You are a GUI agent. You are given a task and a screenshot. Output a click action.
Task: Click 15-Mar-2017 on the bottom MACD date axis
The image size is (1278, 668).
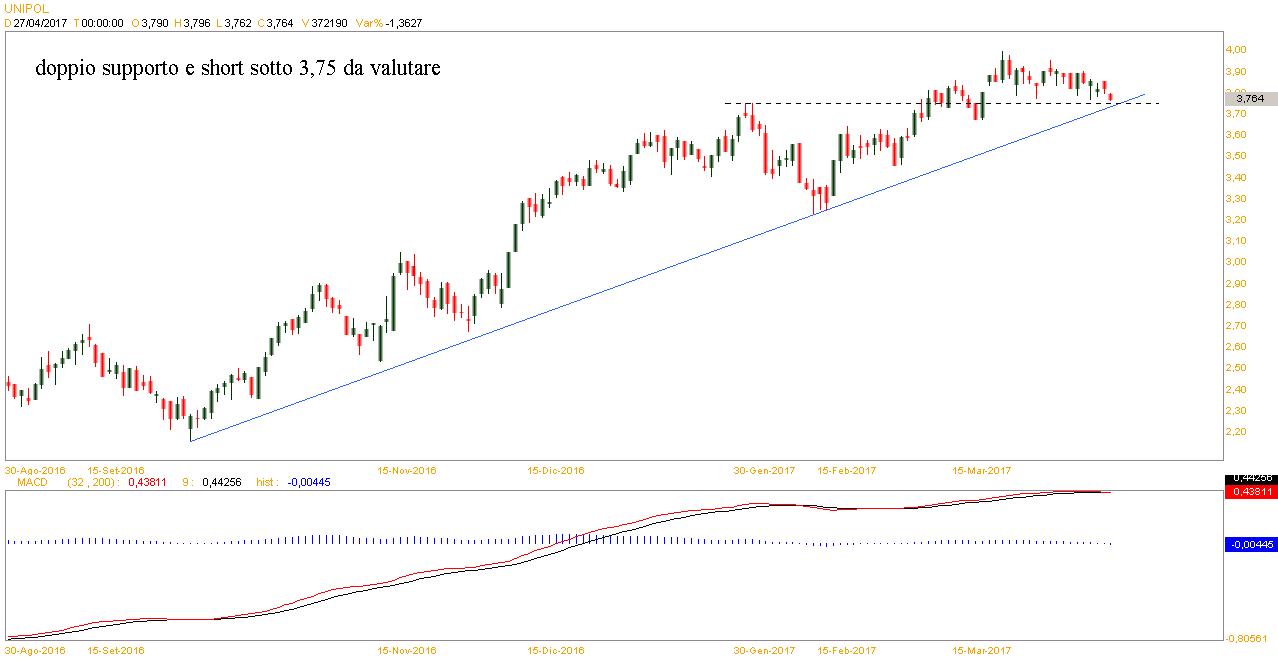pyautogui.click(x=982, y=650)
